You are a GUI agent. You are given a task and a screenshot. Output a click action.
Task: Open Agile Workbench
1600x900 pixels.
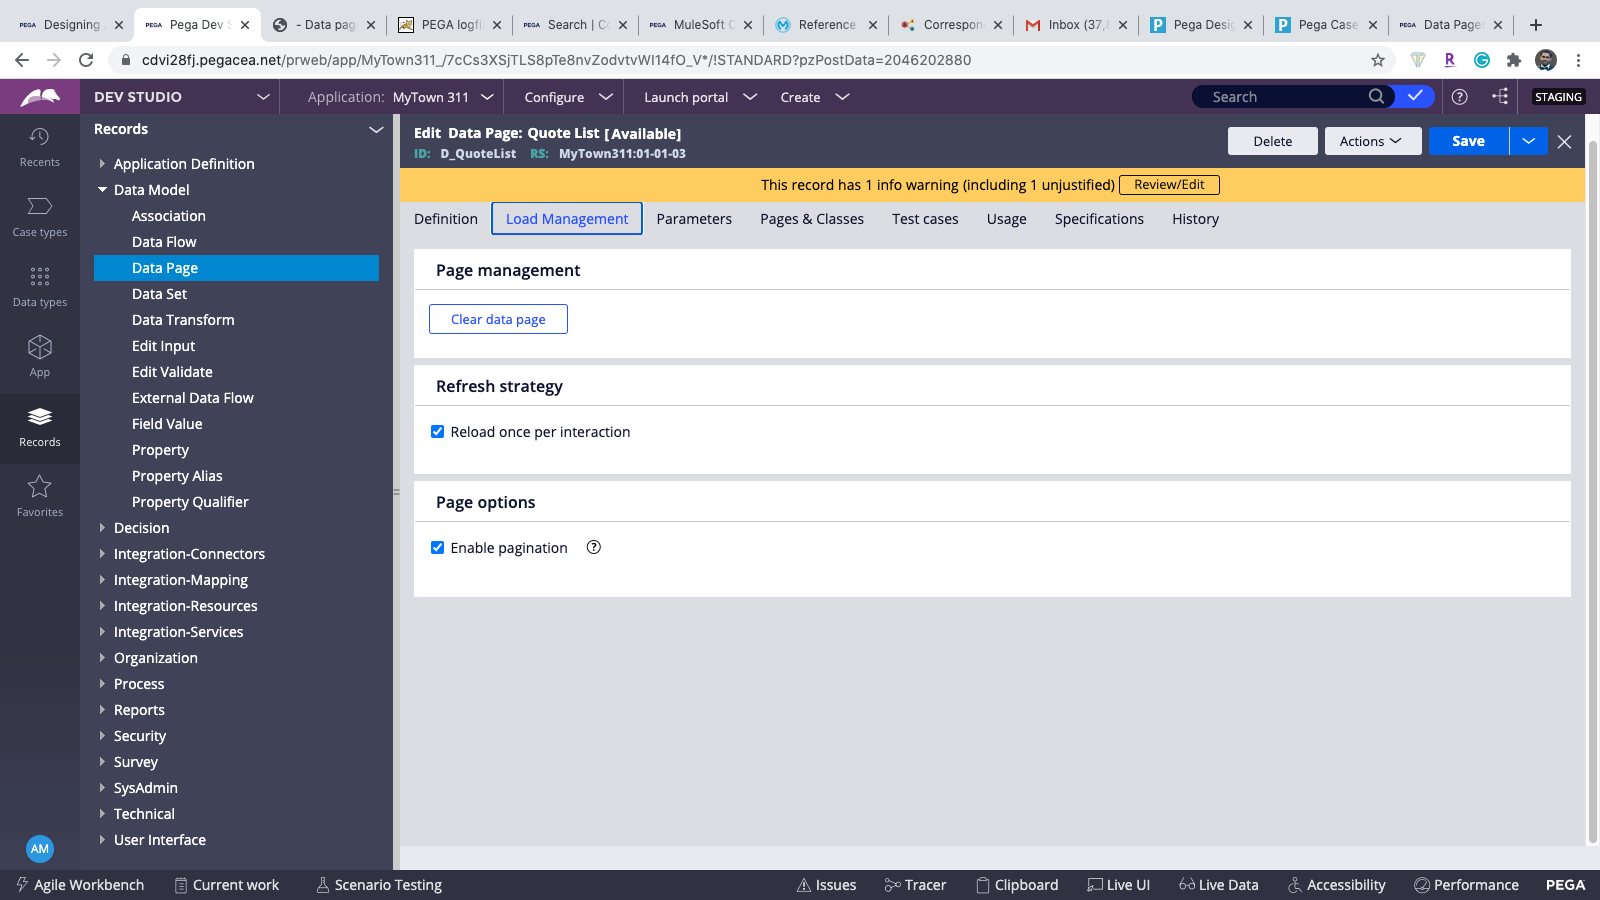click(x=79, y=884)
